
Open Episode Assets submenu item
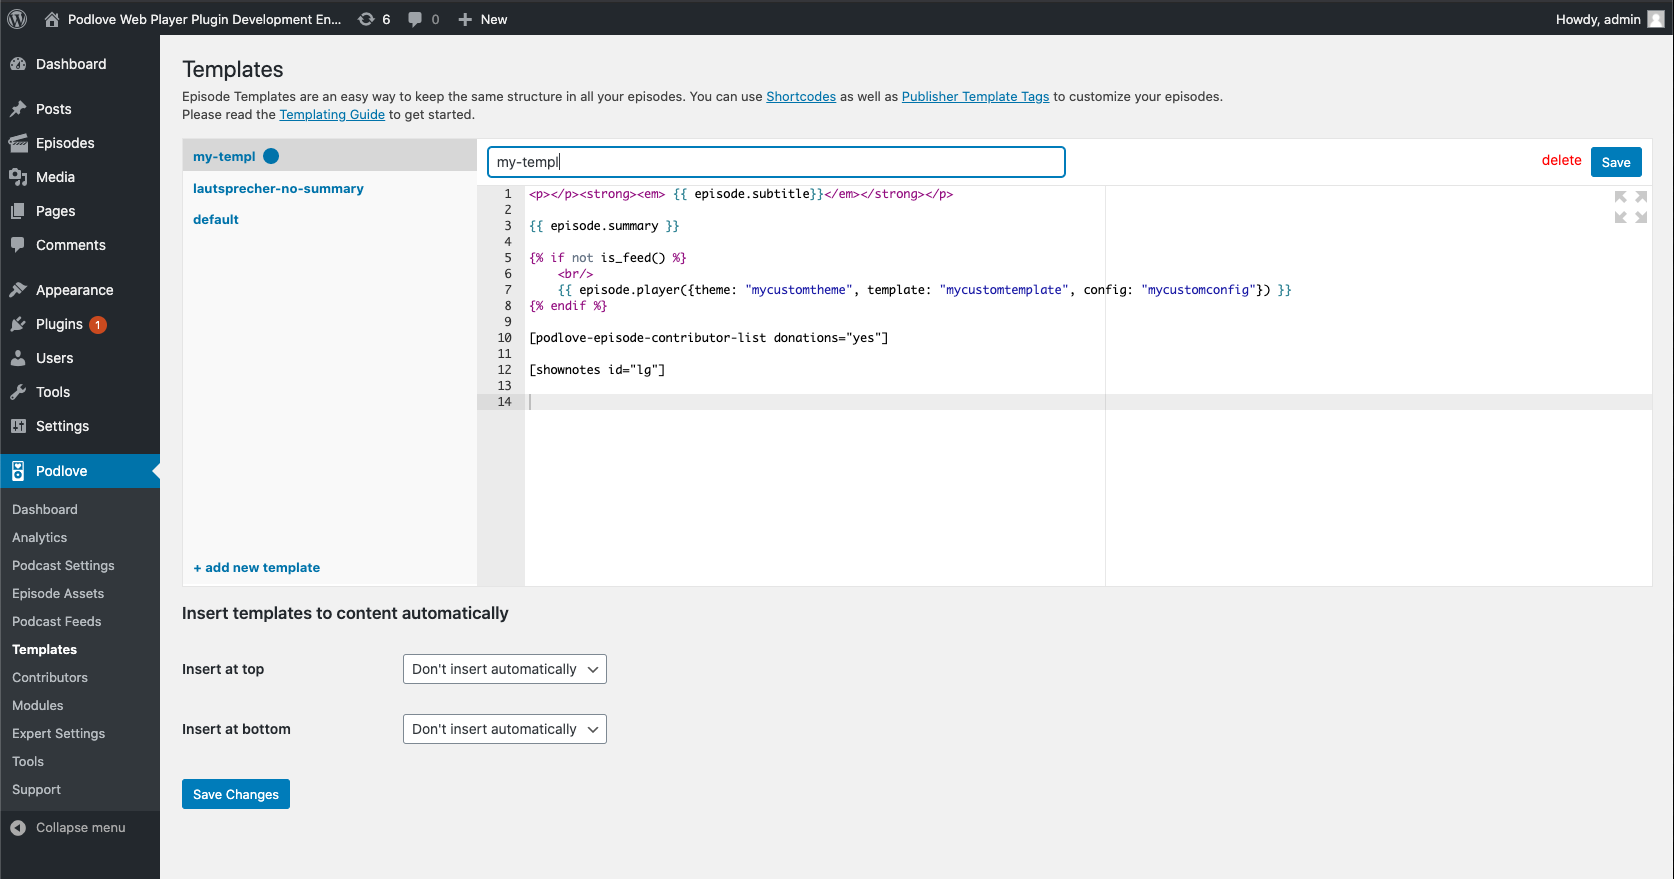(58, 593)
